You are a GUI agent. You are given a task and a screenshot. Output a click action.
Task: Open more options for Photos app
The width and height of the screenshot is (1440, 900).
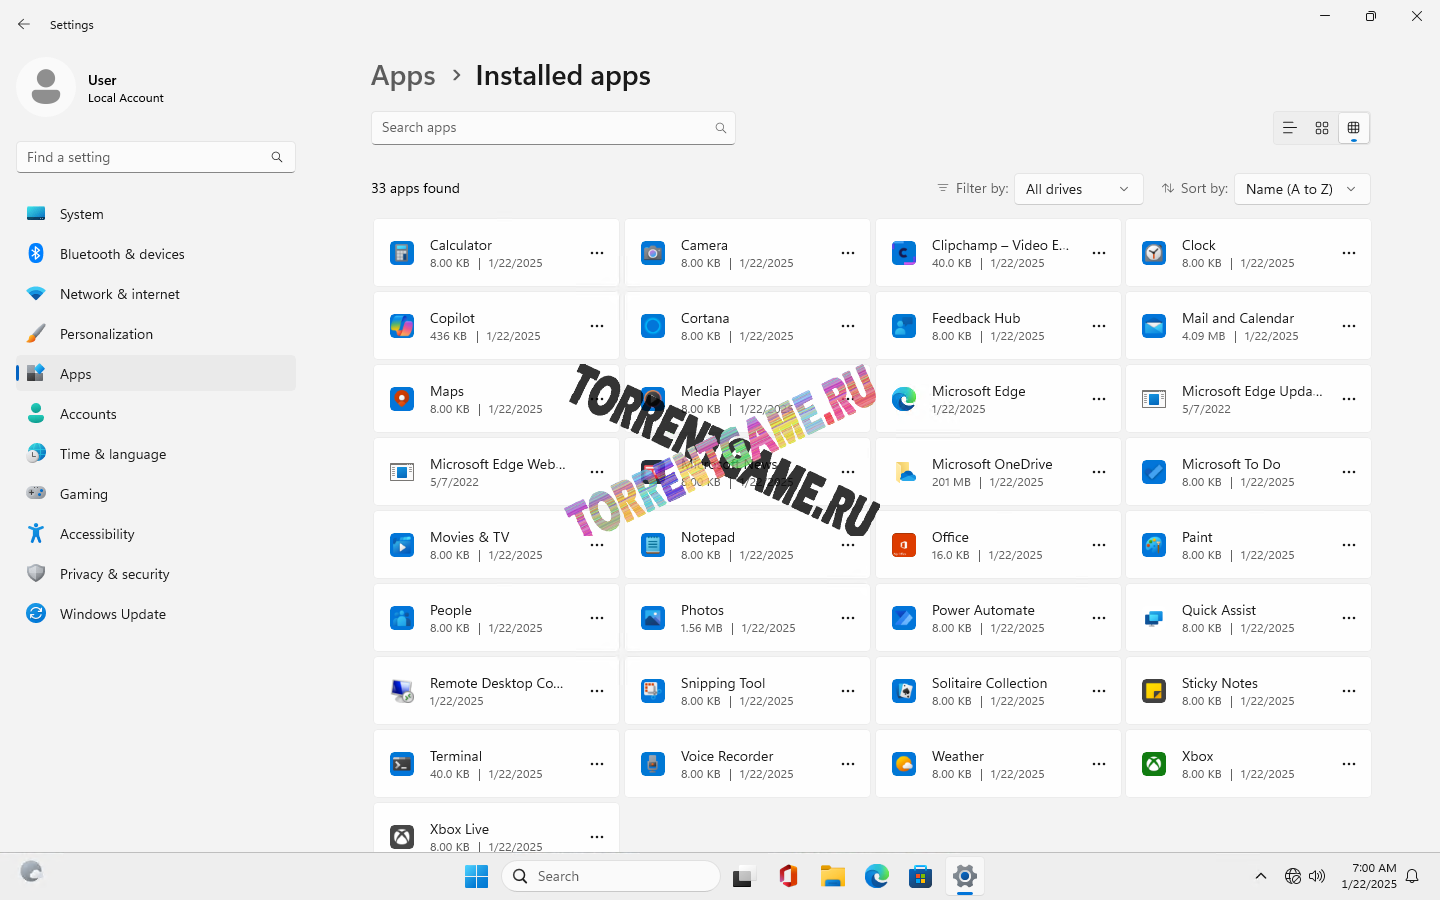point(848,618)
